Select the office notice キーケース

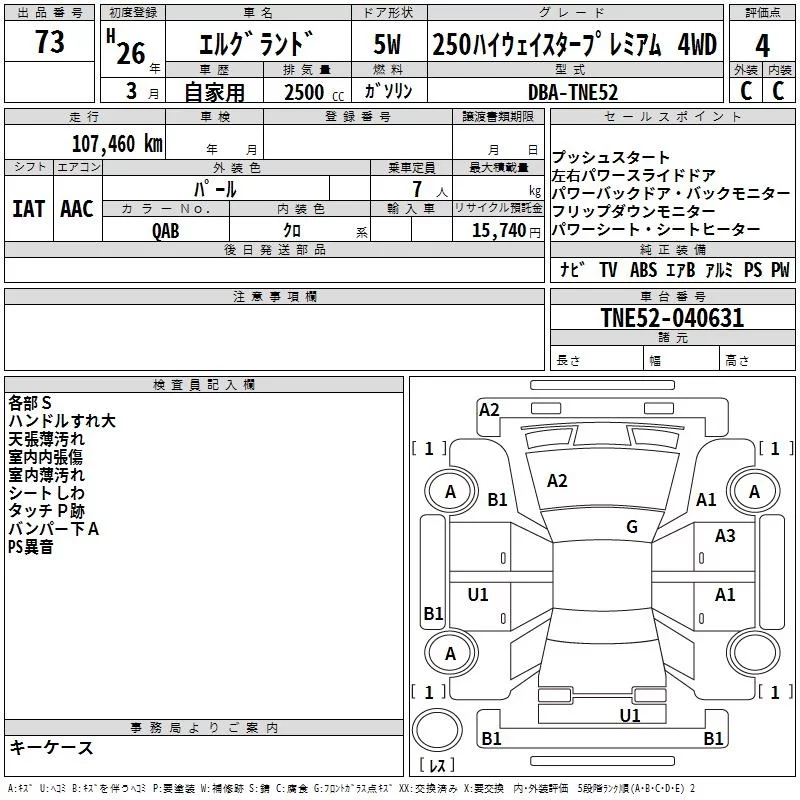(x=52, y=747)
